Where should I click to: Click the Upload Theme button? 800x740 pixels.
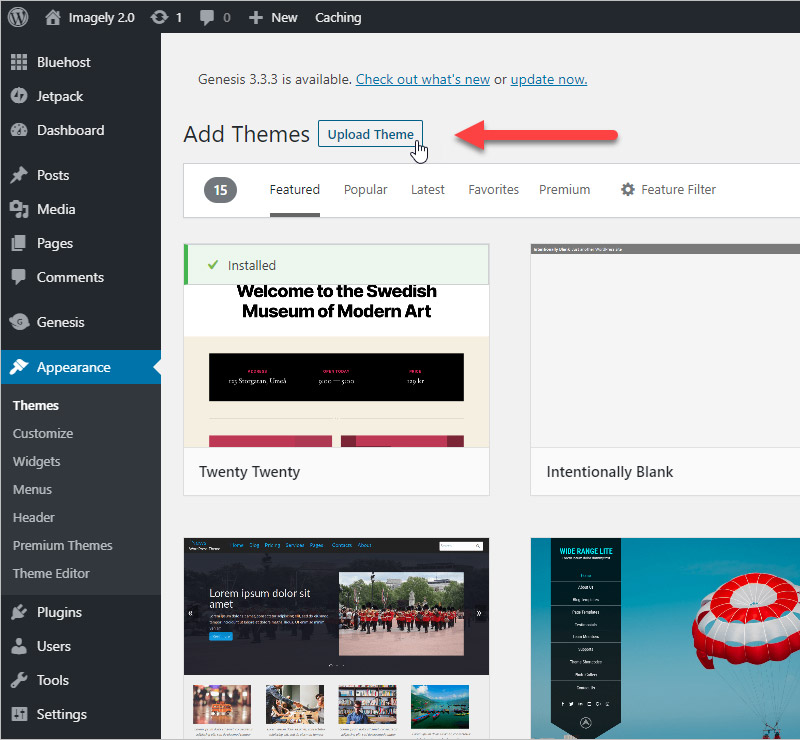pyautogui.click(x=370, y=134)
